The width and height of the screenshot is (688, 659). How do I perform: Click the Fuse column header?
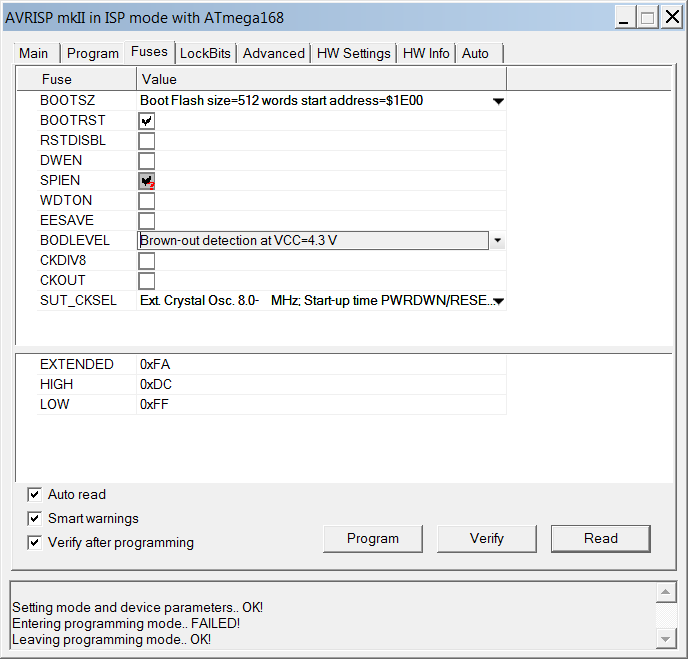(x=77, y=79)
